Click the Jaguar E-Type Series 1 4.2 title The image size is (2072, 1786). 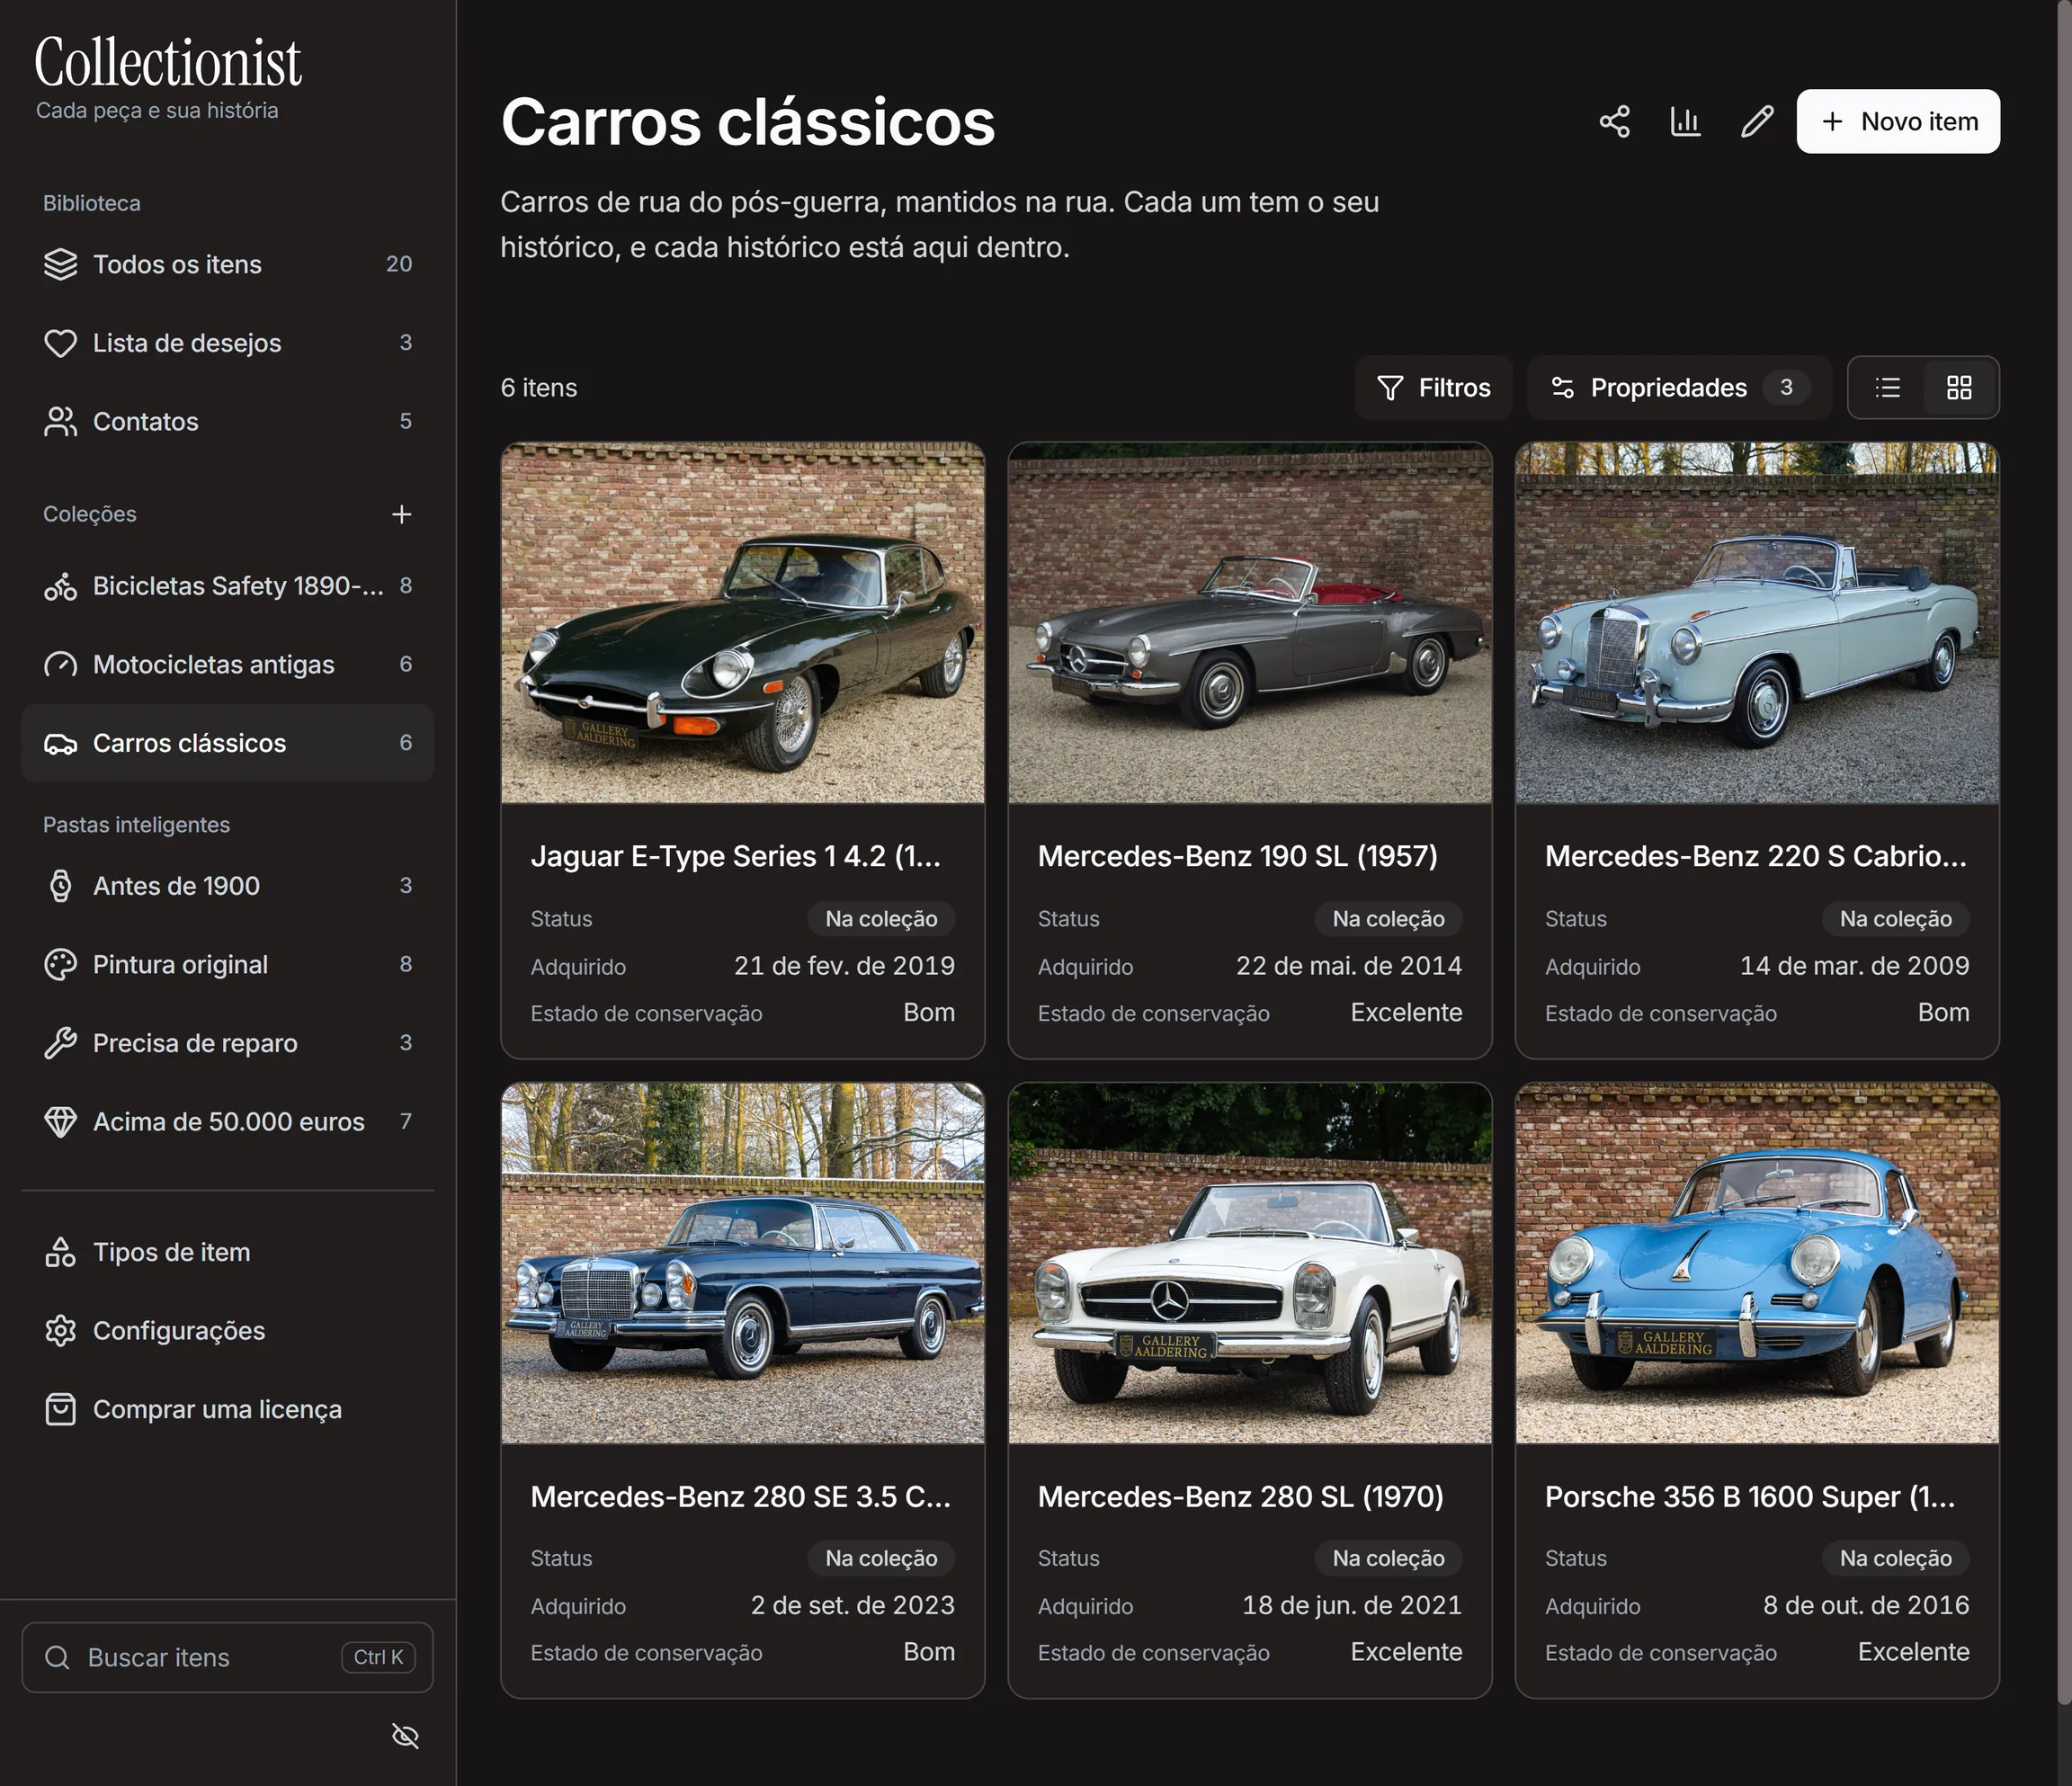736,856
